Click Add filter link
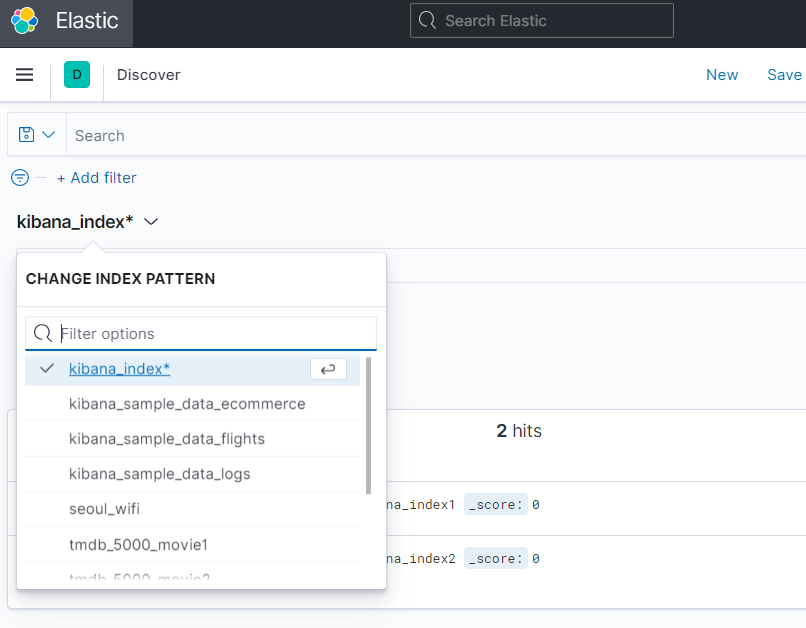Screen dimensions: 806x628 (97, 178)
